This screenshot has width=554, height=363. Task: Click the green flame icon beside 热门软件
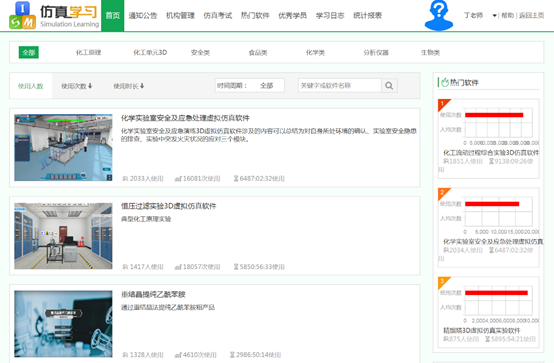point(445,82)
